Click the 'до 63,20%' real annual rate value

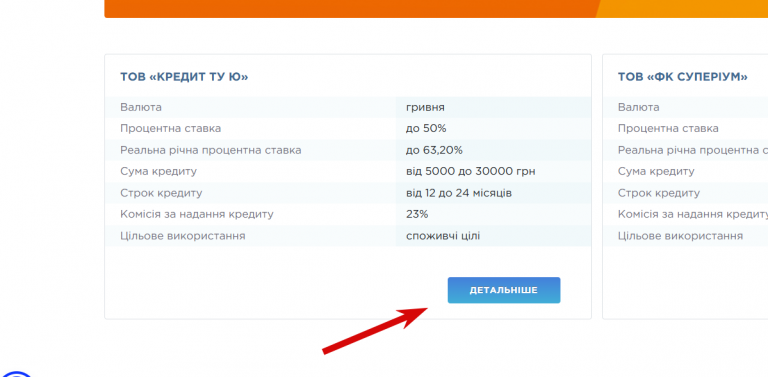[434, 150]
